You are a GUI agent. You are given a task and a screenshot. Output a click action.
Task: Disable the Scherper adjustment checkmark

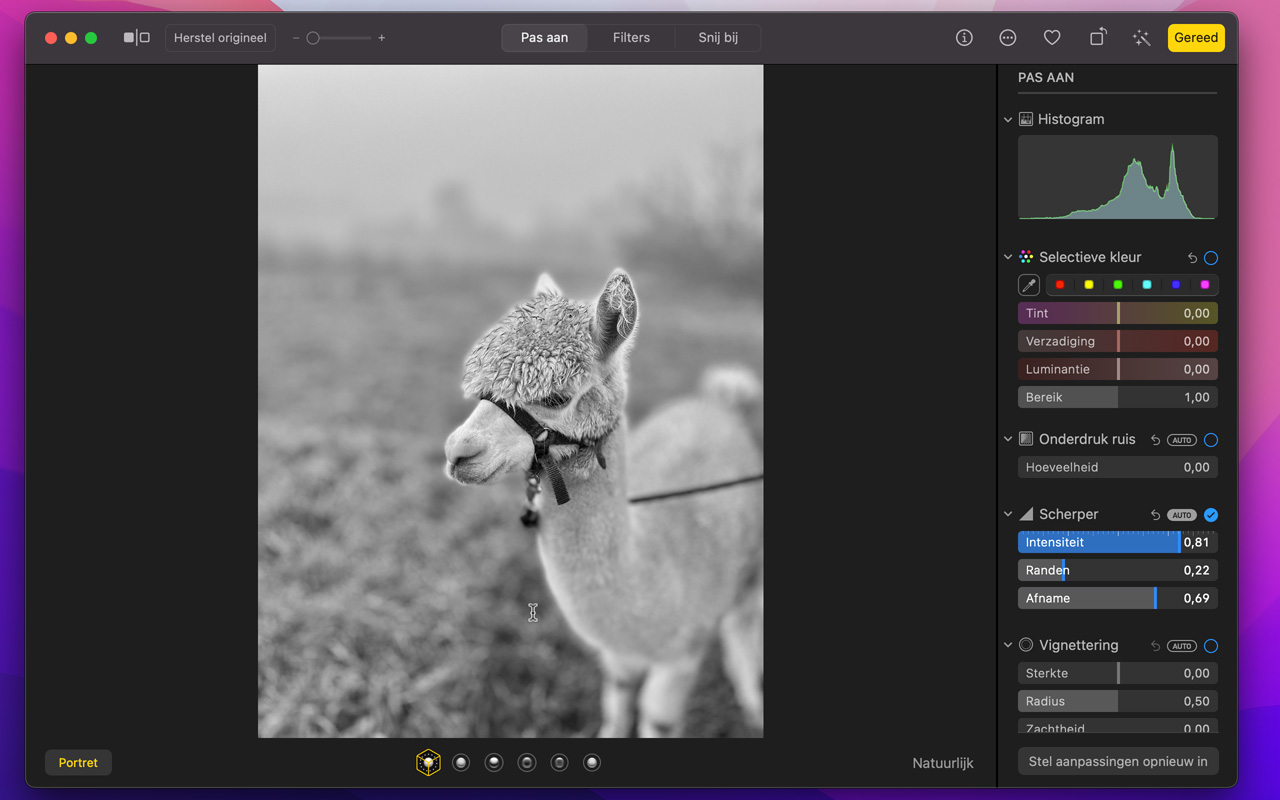1211,515
